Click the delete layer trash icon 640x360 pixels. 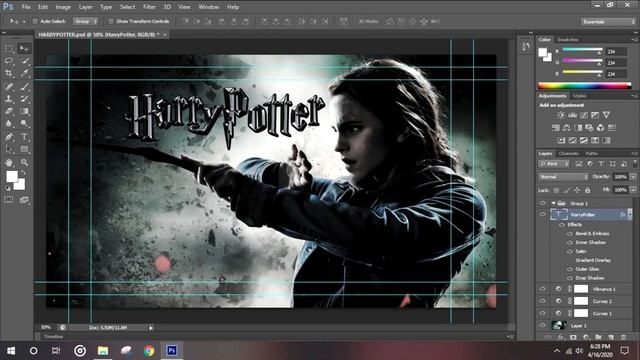(x=623, y=337)
